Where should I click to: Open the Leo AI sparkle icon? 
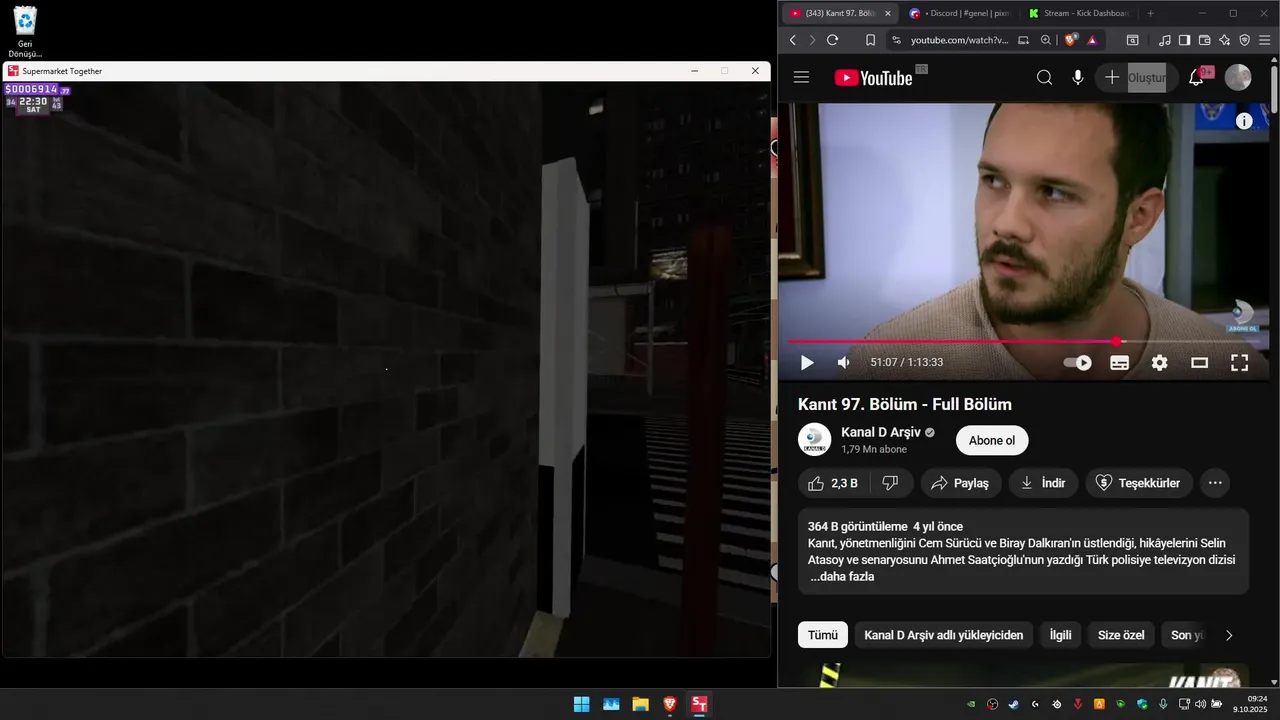[x=1224, y=40]
